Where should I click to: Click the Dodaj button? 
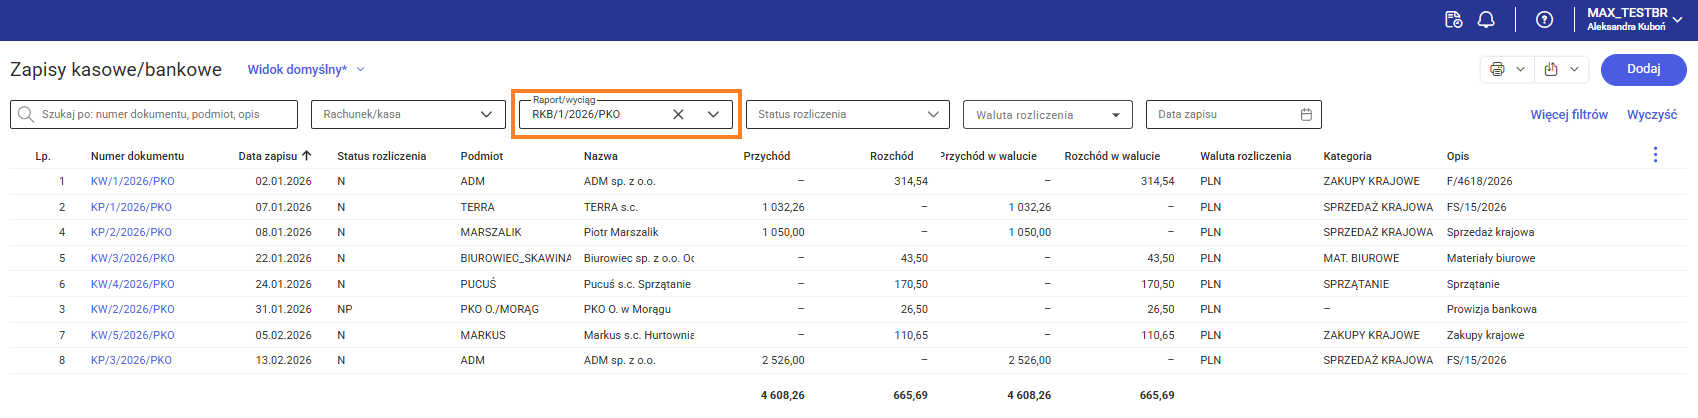click(1643, 69)
